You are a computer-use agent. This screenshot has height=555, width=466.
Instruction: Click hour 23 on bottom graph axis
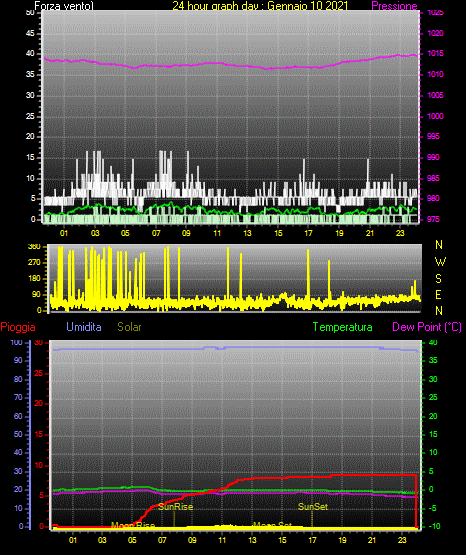402,540
